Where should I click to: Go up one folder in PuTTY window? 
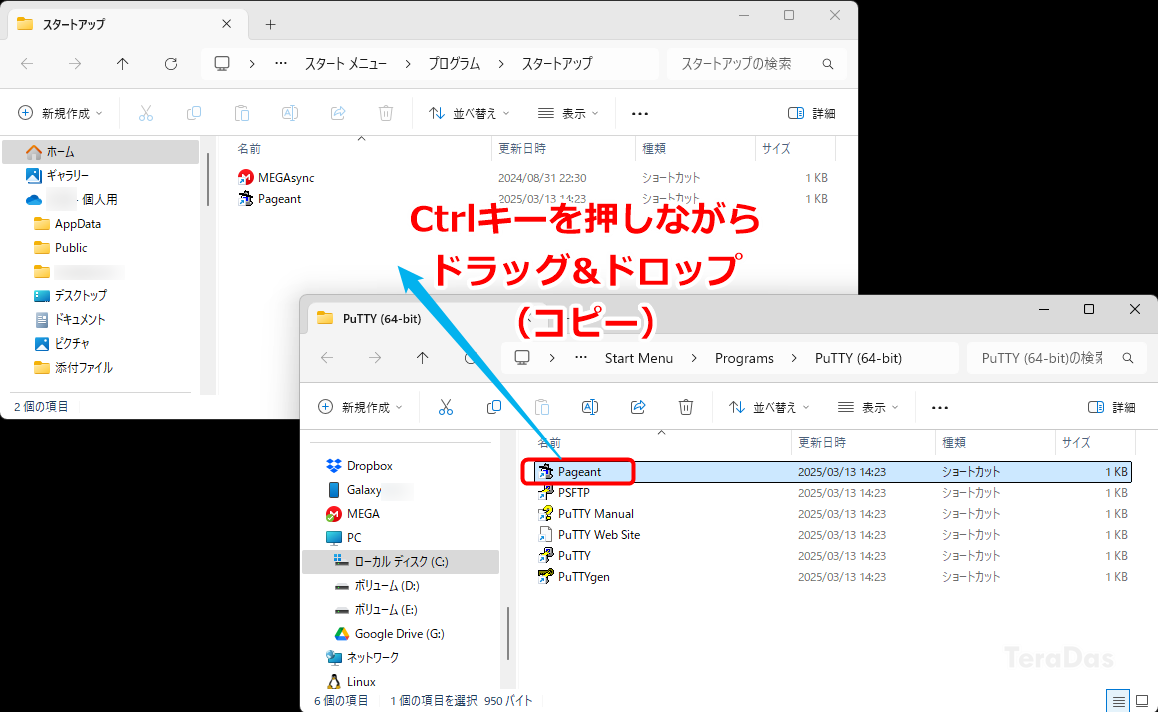pos(422,358)
